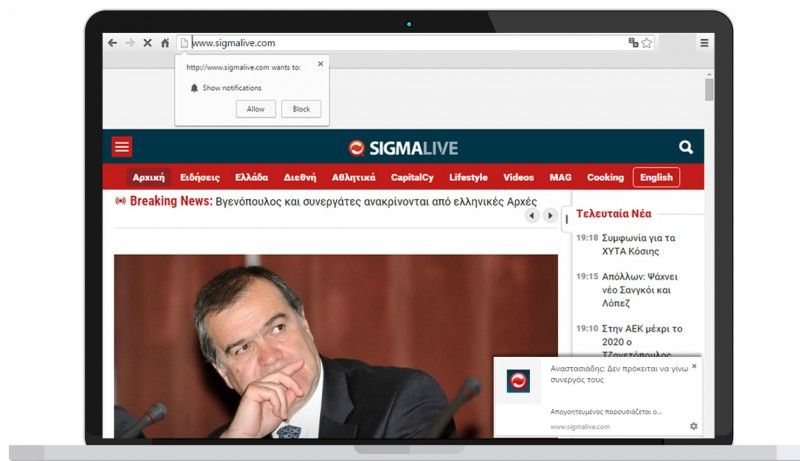
Task: Open the CapitalCy section
Action: point(412,177)
